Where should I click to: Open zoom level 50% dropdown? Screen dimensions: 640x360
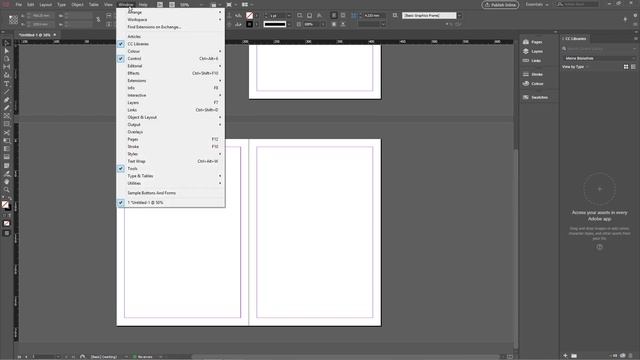click(201, 4)
